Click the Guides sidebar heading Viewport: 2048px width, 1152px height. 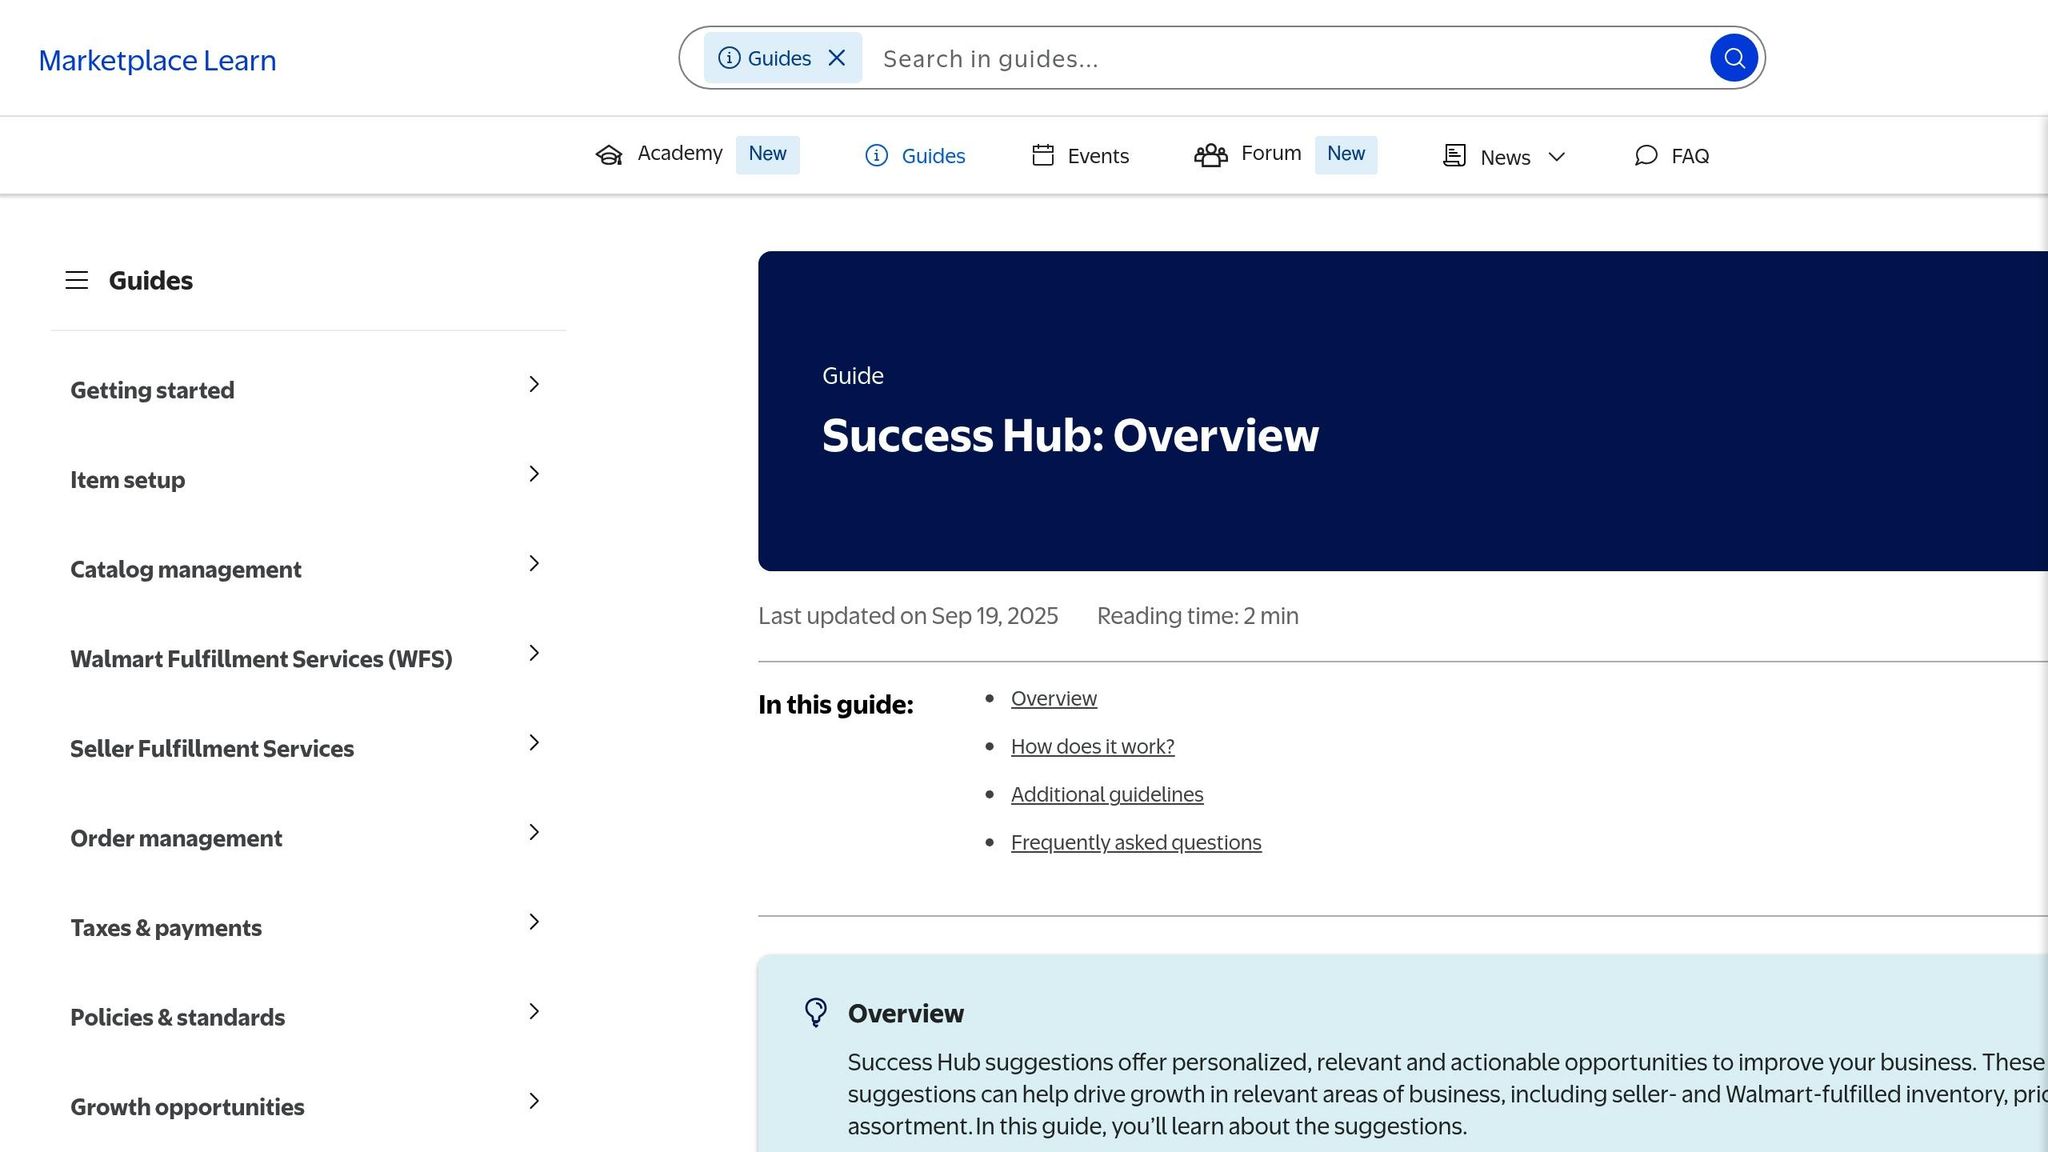point(151,280)
